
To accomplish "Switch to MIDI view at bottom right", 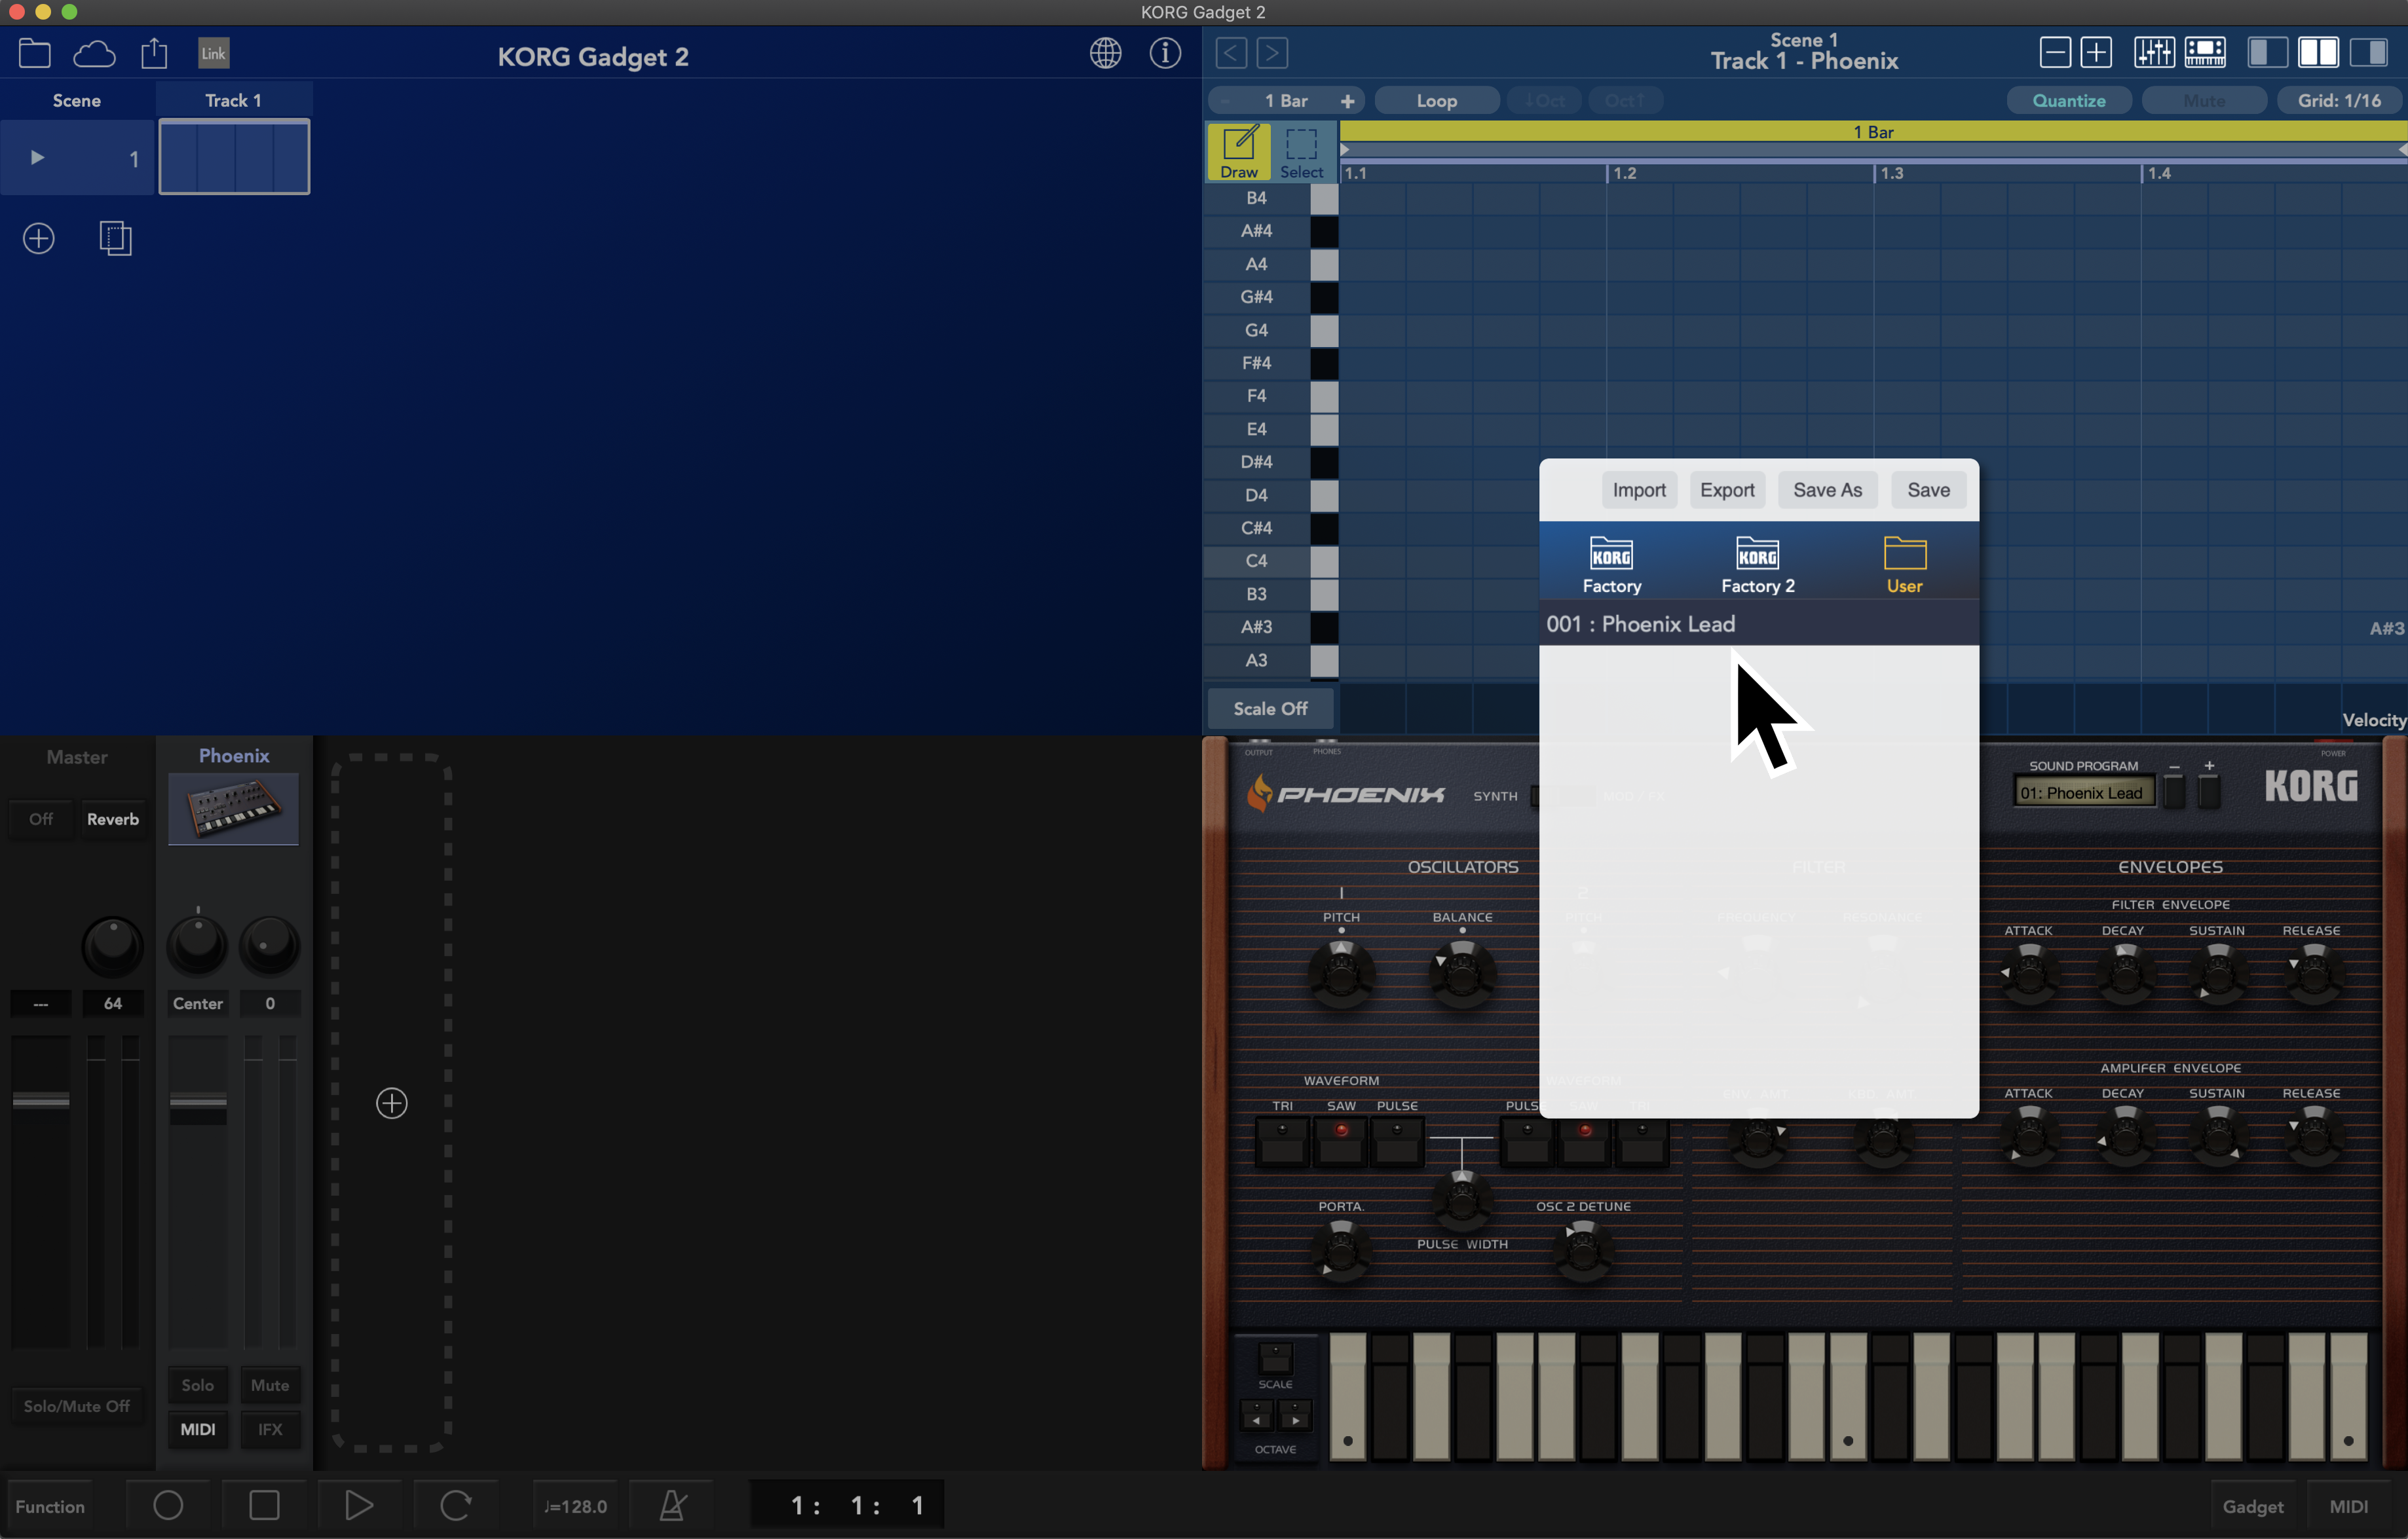I will pos(2348,1506).
